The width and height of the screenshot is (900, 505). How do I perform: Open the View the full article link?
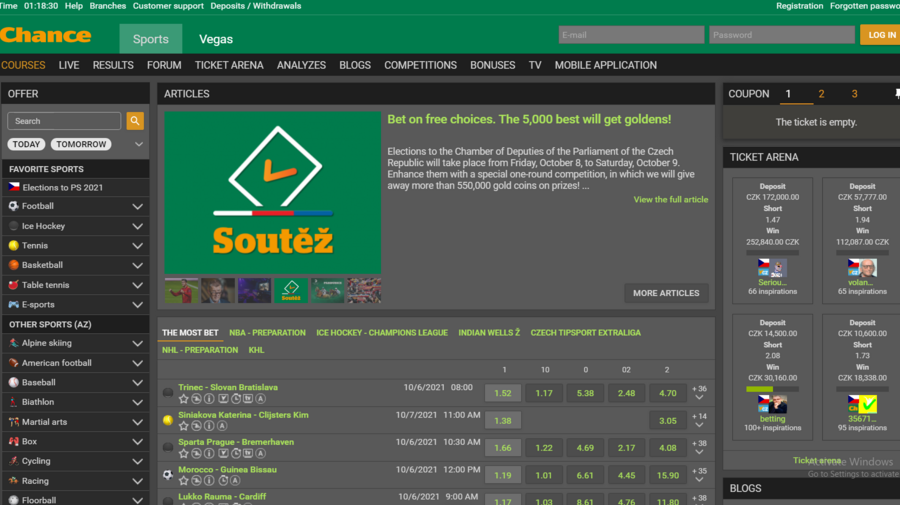click(x=670, y=200)
